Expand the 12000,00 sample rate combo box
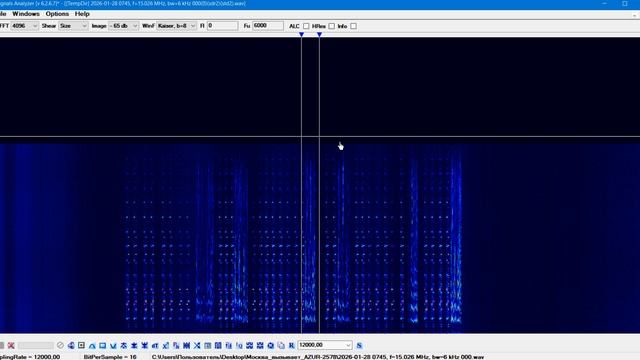The height and width of the screenshot is (360, 640). pos(325,345)
